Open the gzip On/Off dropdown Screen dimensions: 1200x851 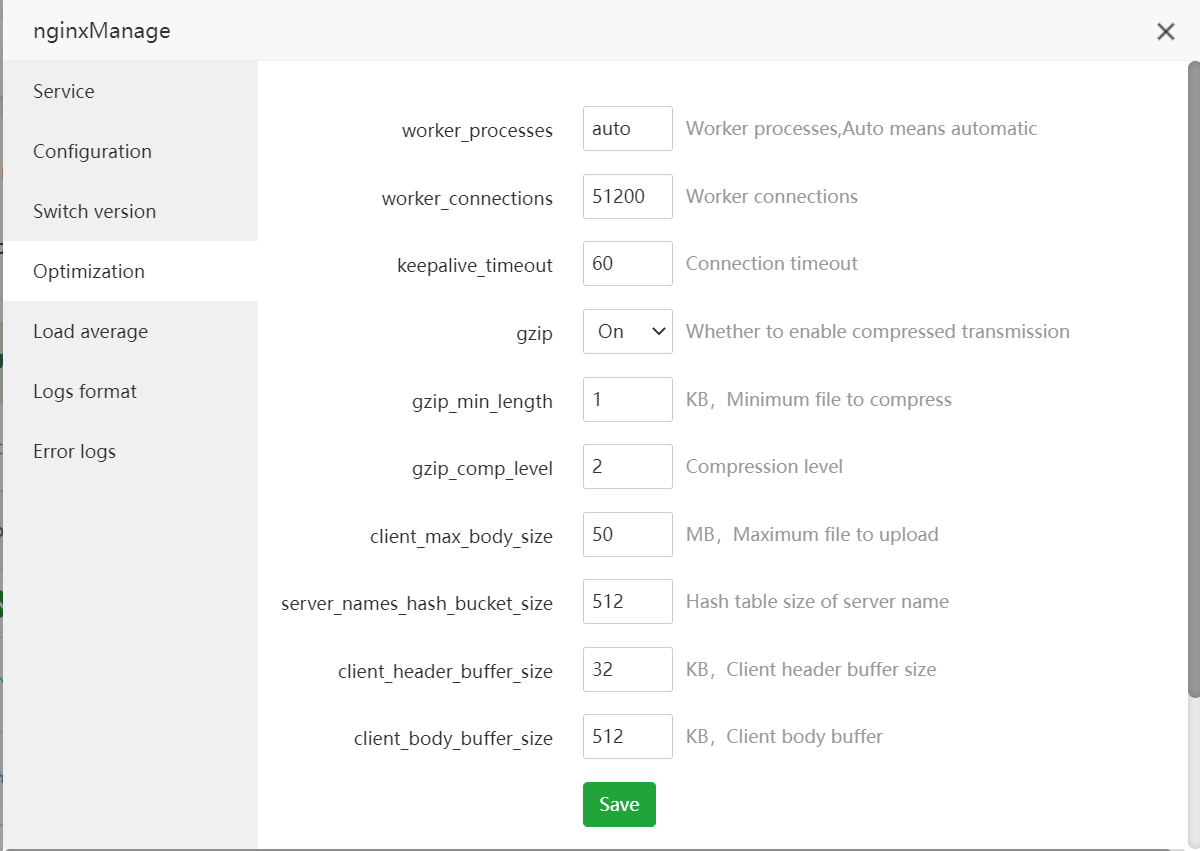pyautogui.click(x=627, y=331)
